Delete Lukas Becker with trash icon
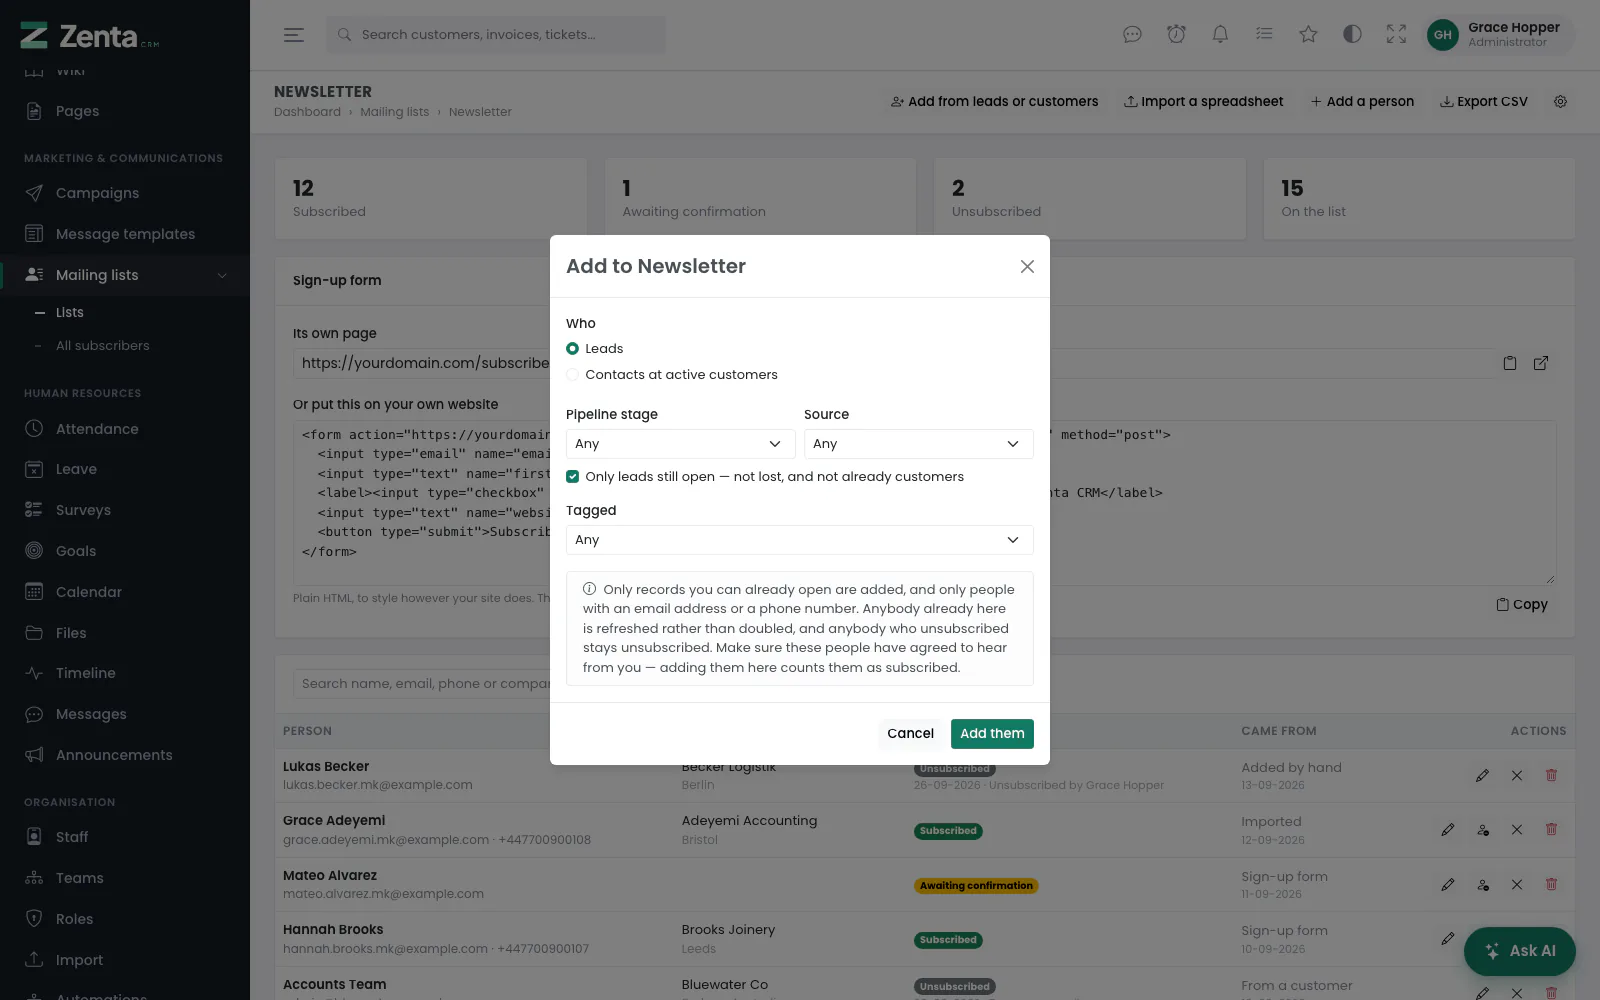This screenshot has width=1600, height=1000. [x=1551, y=775]
